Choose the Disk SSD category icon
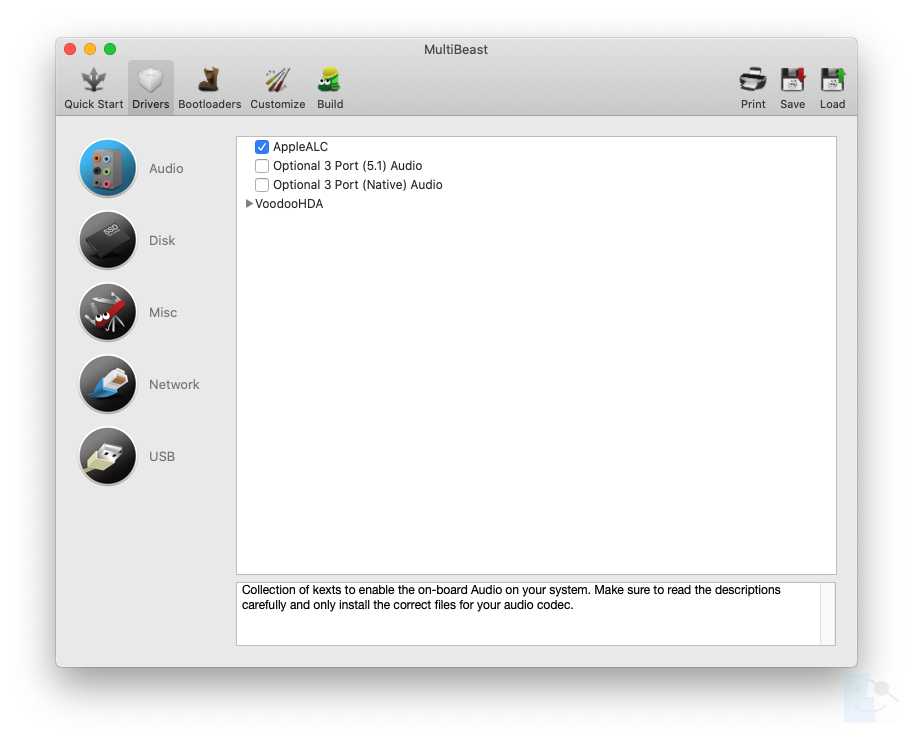913x741 pixels. point(108,241)
